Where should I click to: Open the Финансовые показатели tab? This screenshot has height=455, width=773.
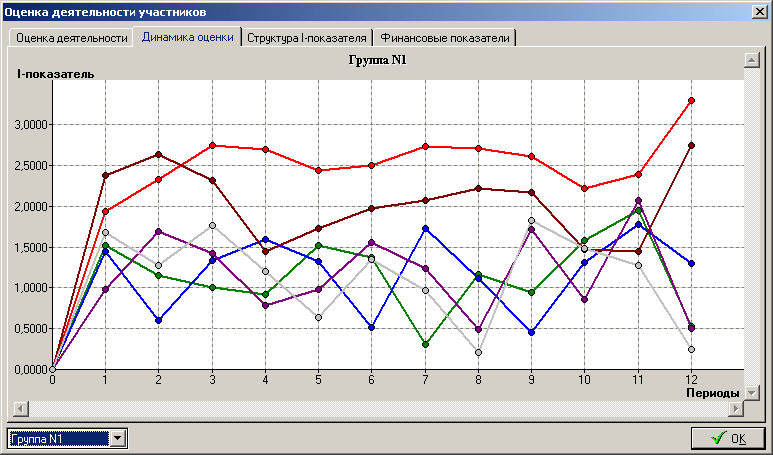pyautogui.click(x=445, y=38)
